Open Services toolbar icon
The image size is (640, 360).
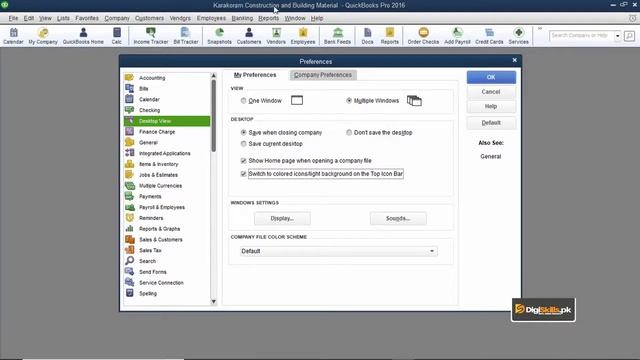click(x=518, y=36)
